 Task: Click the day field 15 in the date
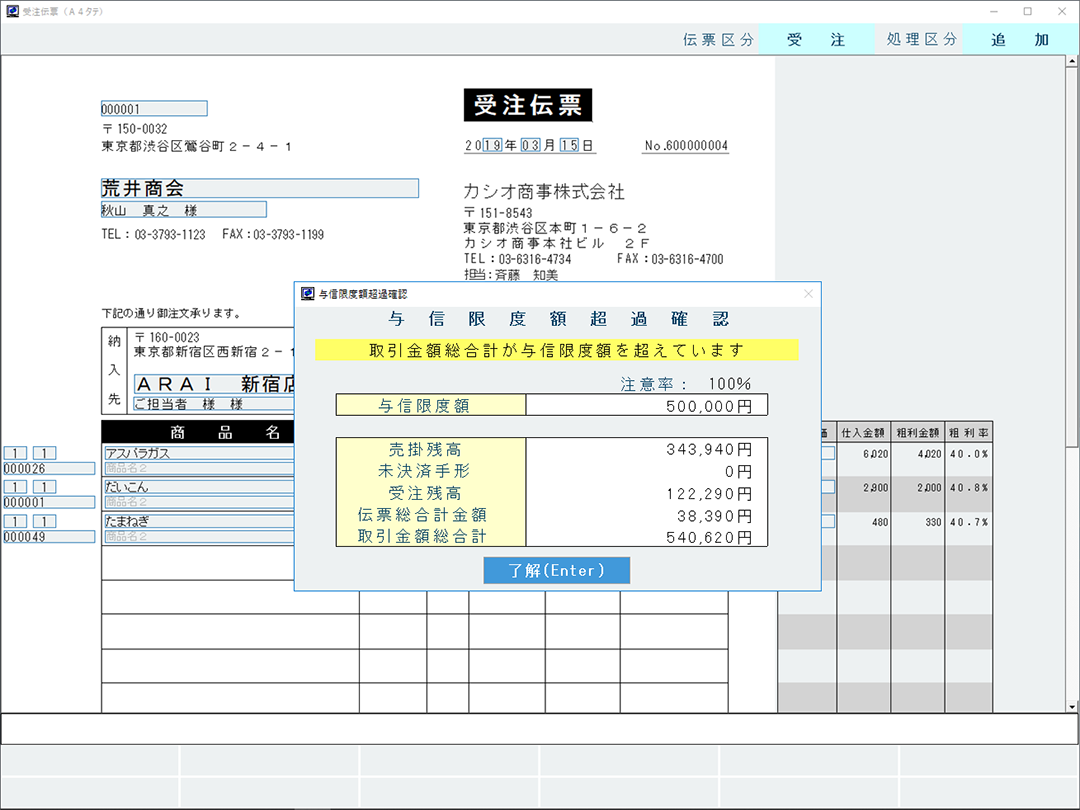(569, 145)
